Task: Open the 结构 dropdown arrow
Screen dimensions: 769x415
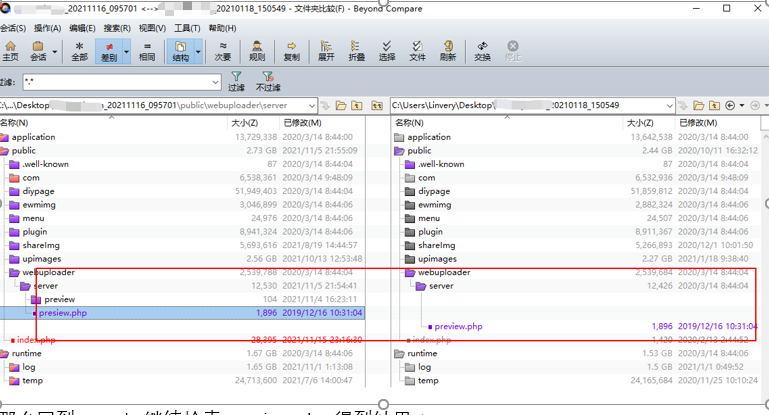Action: (198, 52)
